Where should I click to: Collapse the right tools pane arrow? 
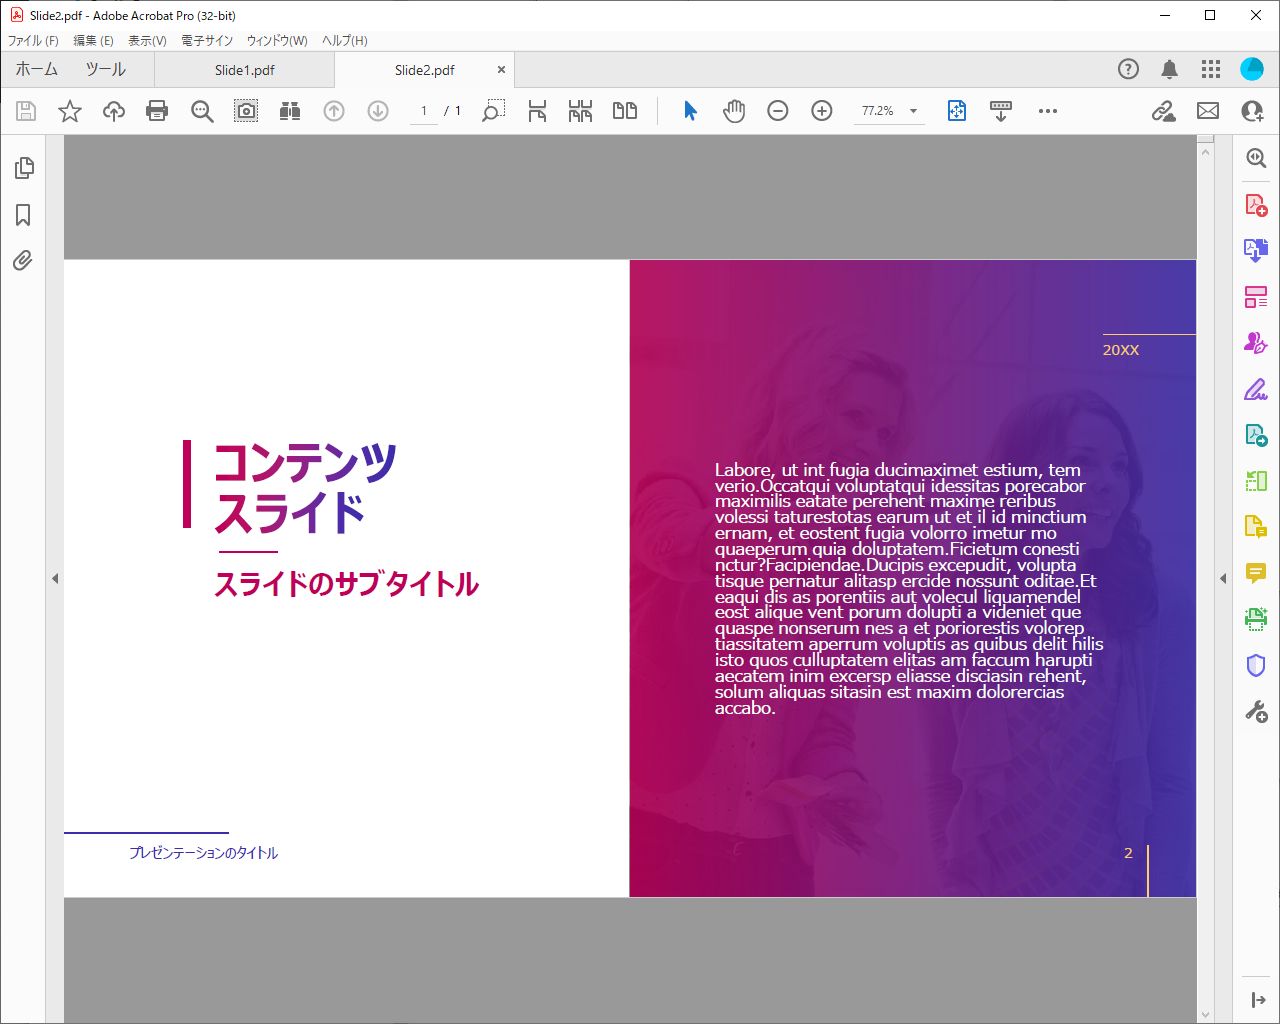(x=1223, y=578)
